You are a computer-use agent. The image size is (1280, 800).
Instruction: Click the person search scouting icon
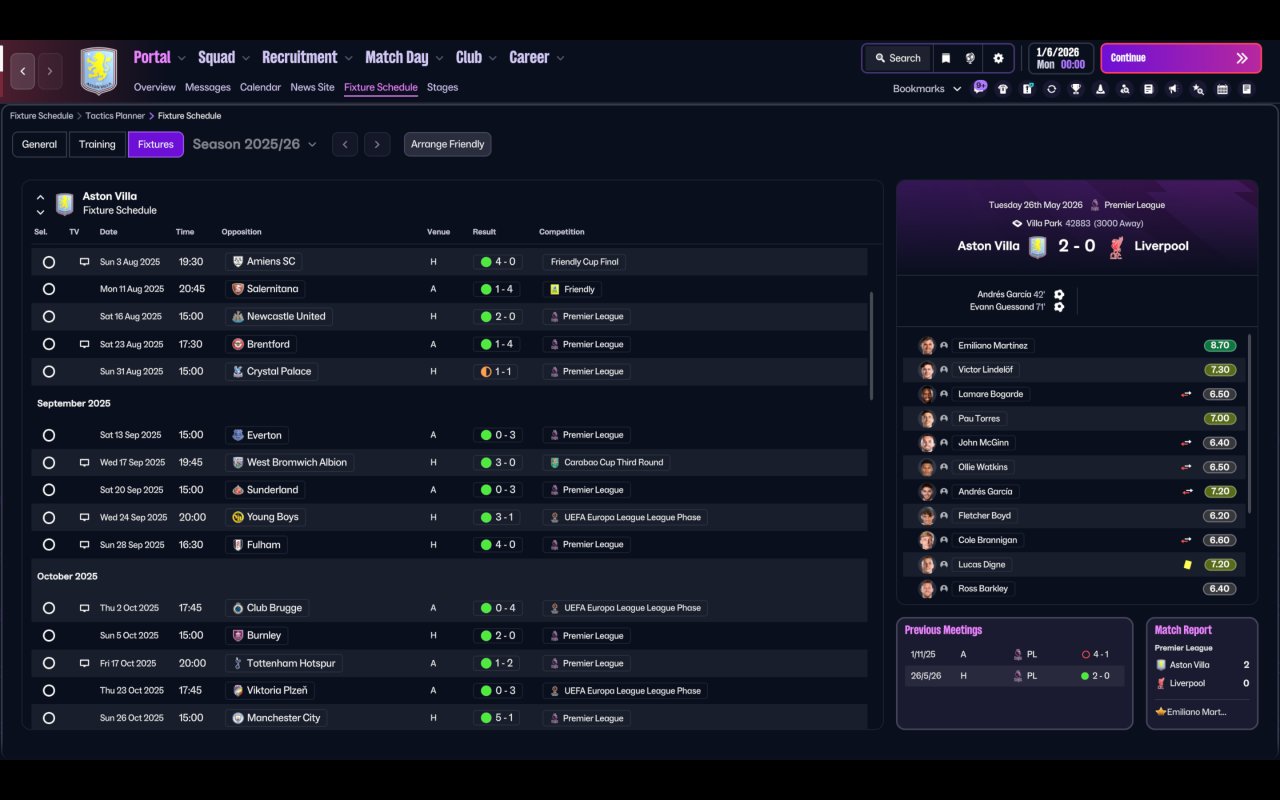coord(1124,89)
